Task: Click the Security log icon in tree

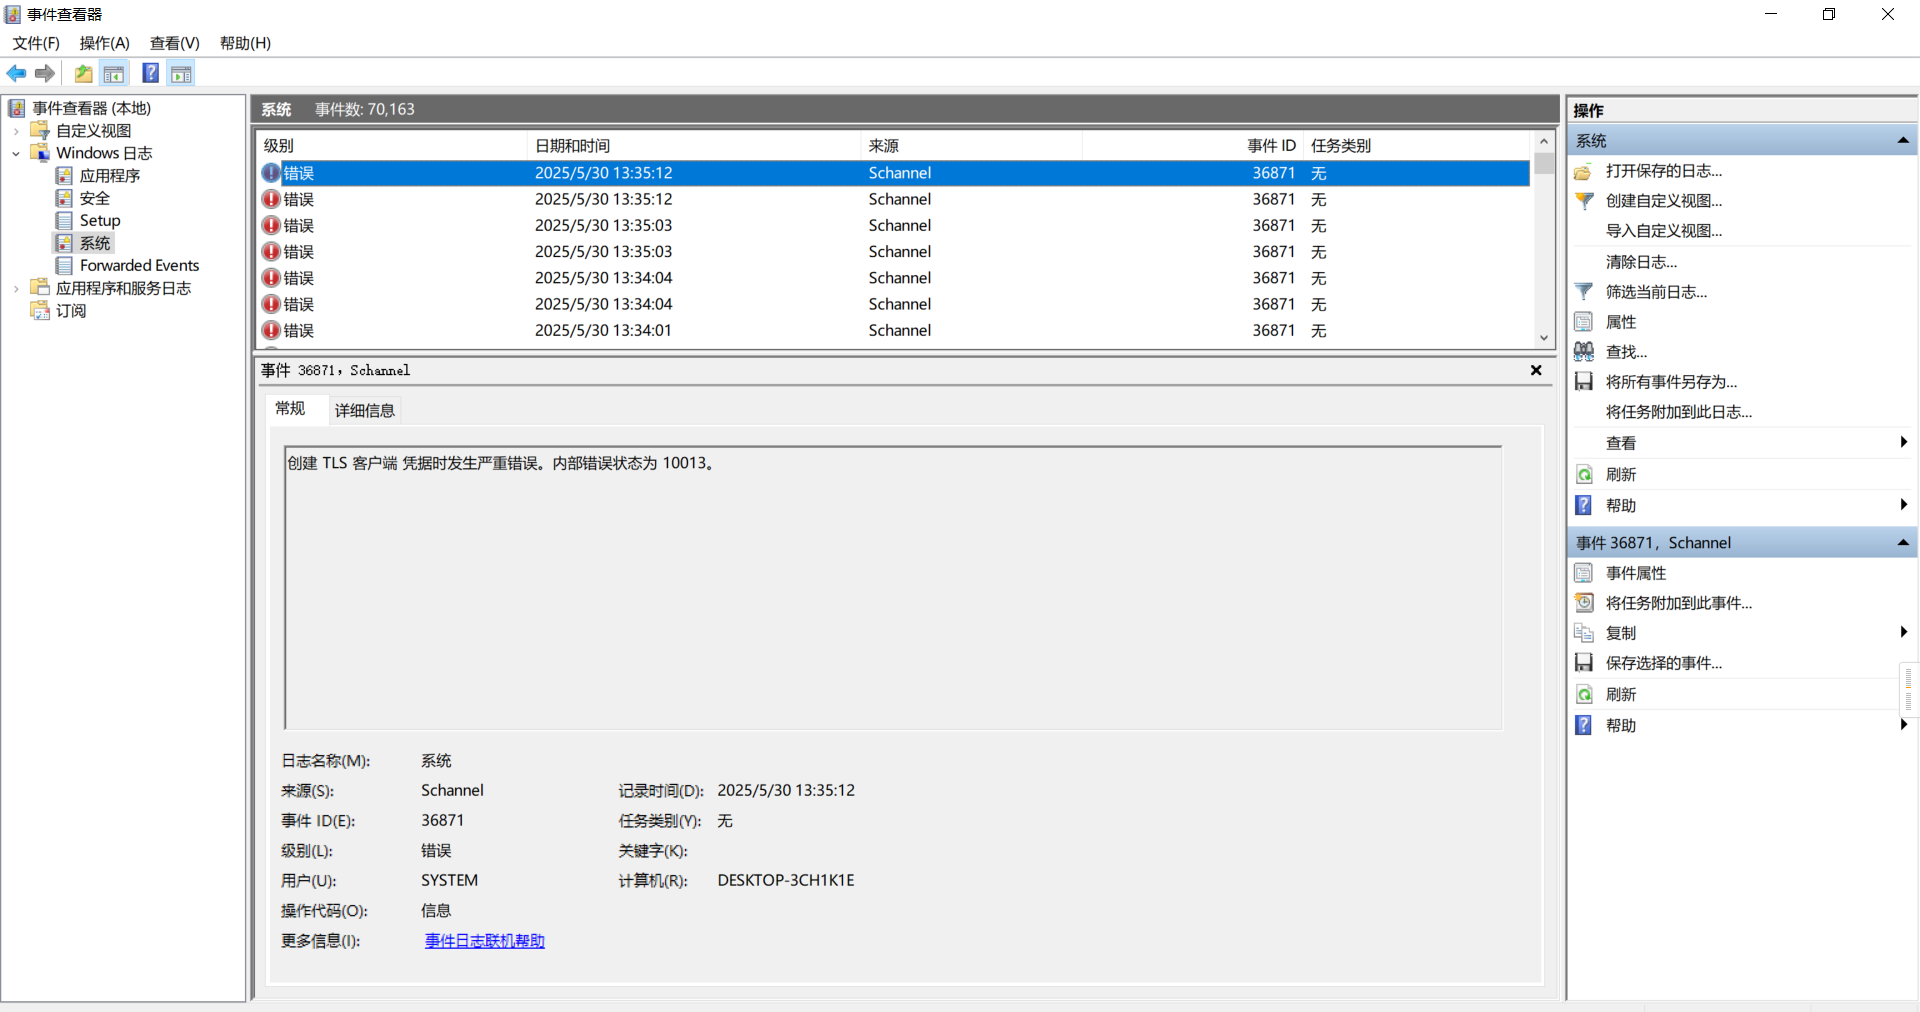Action: point(64,198)
